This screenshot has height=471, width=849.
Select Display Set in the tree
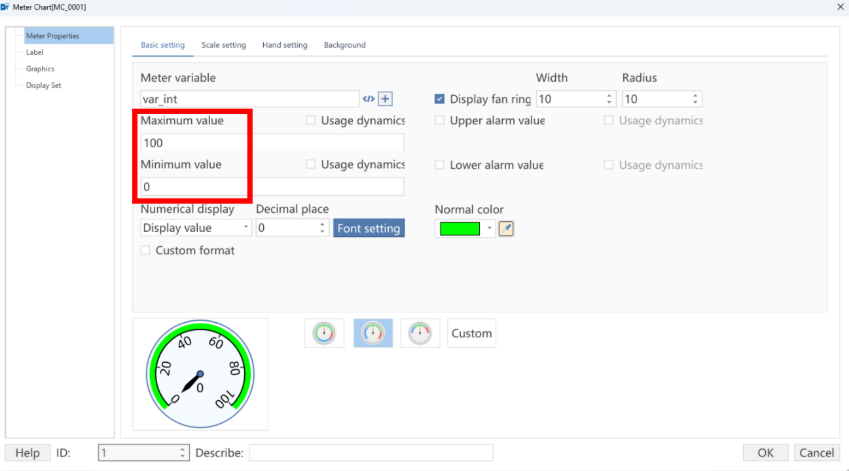(43, 86)
